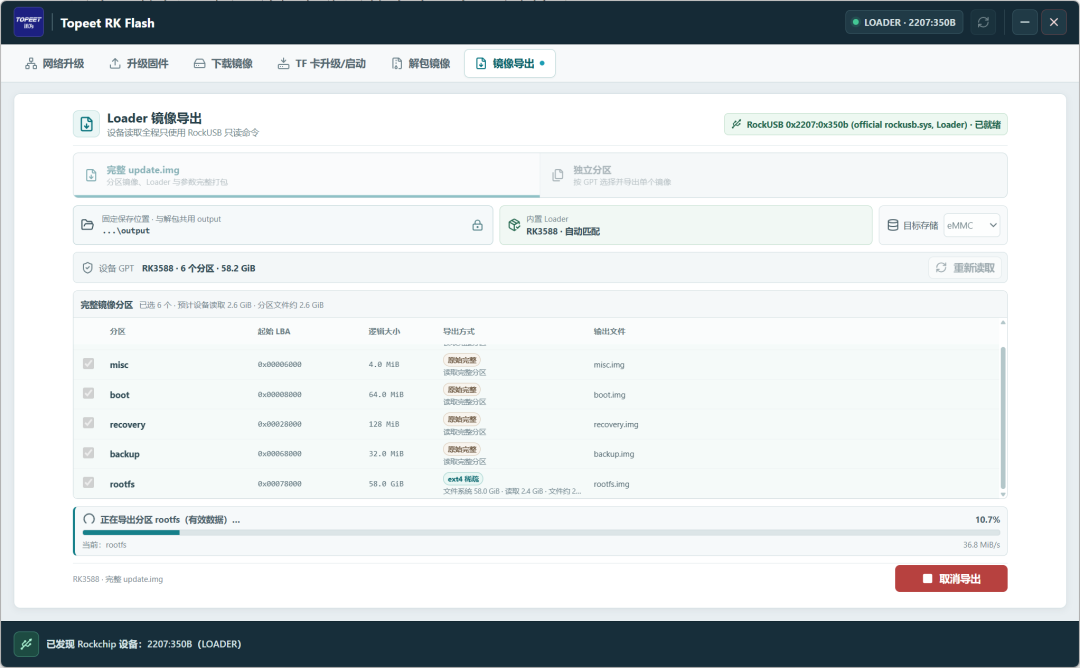Open the 升级固件 tab

click(x=139, y=63)
